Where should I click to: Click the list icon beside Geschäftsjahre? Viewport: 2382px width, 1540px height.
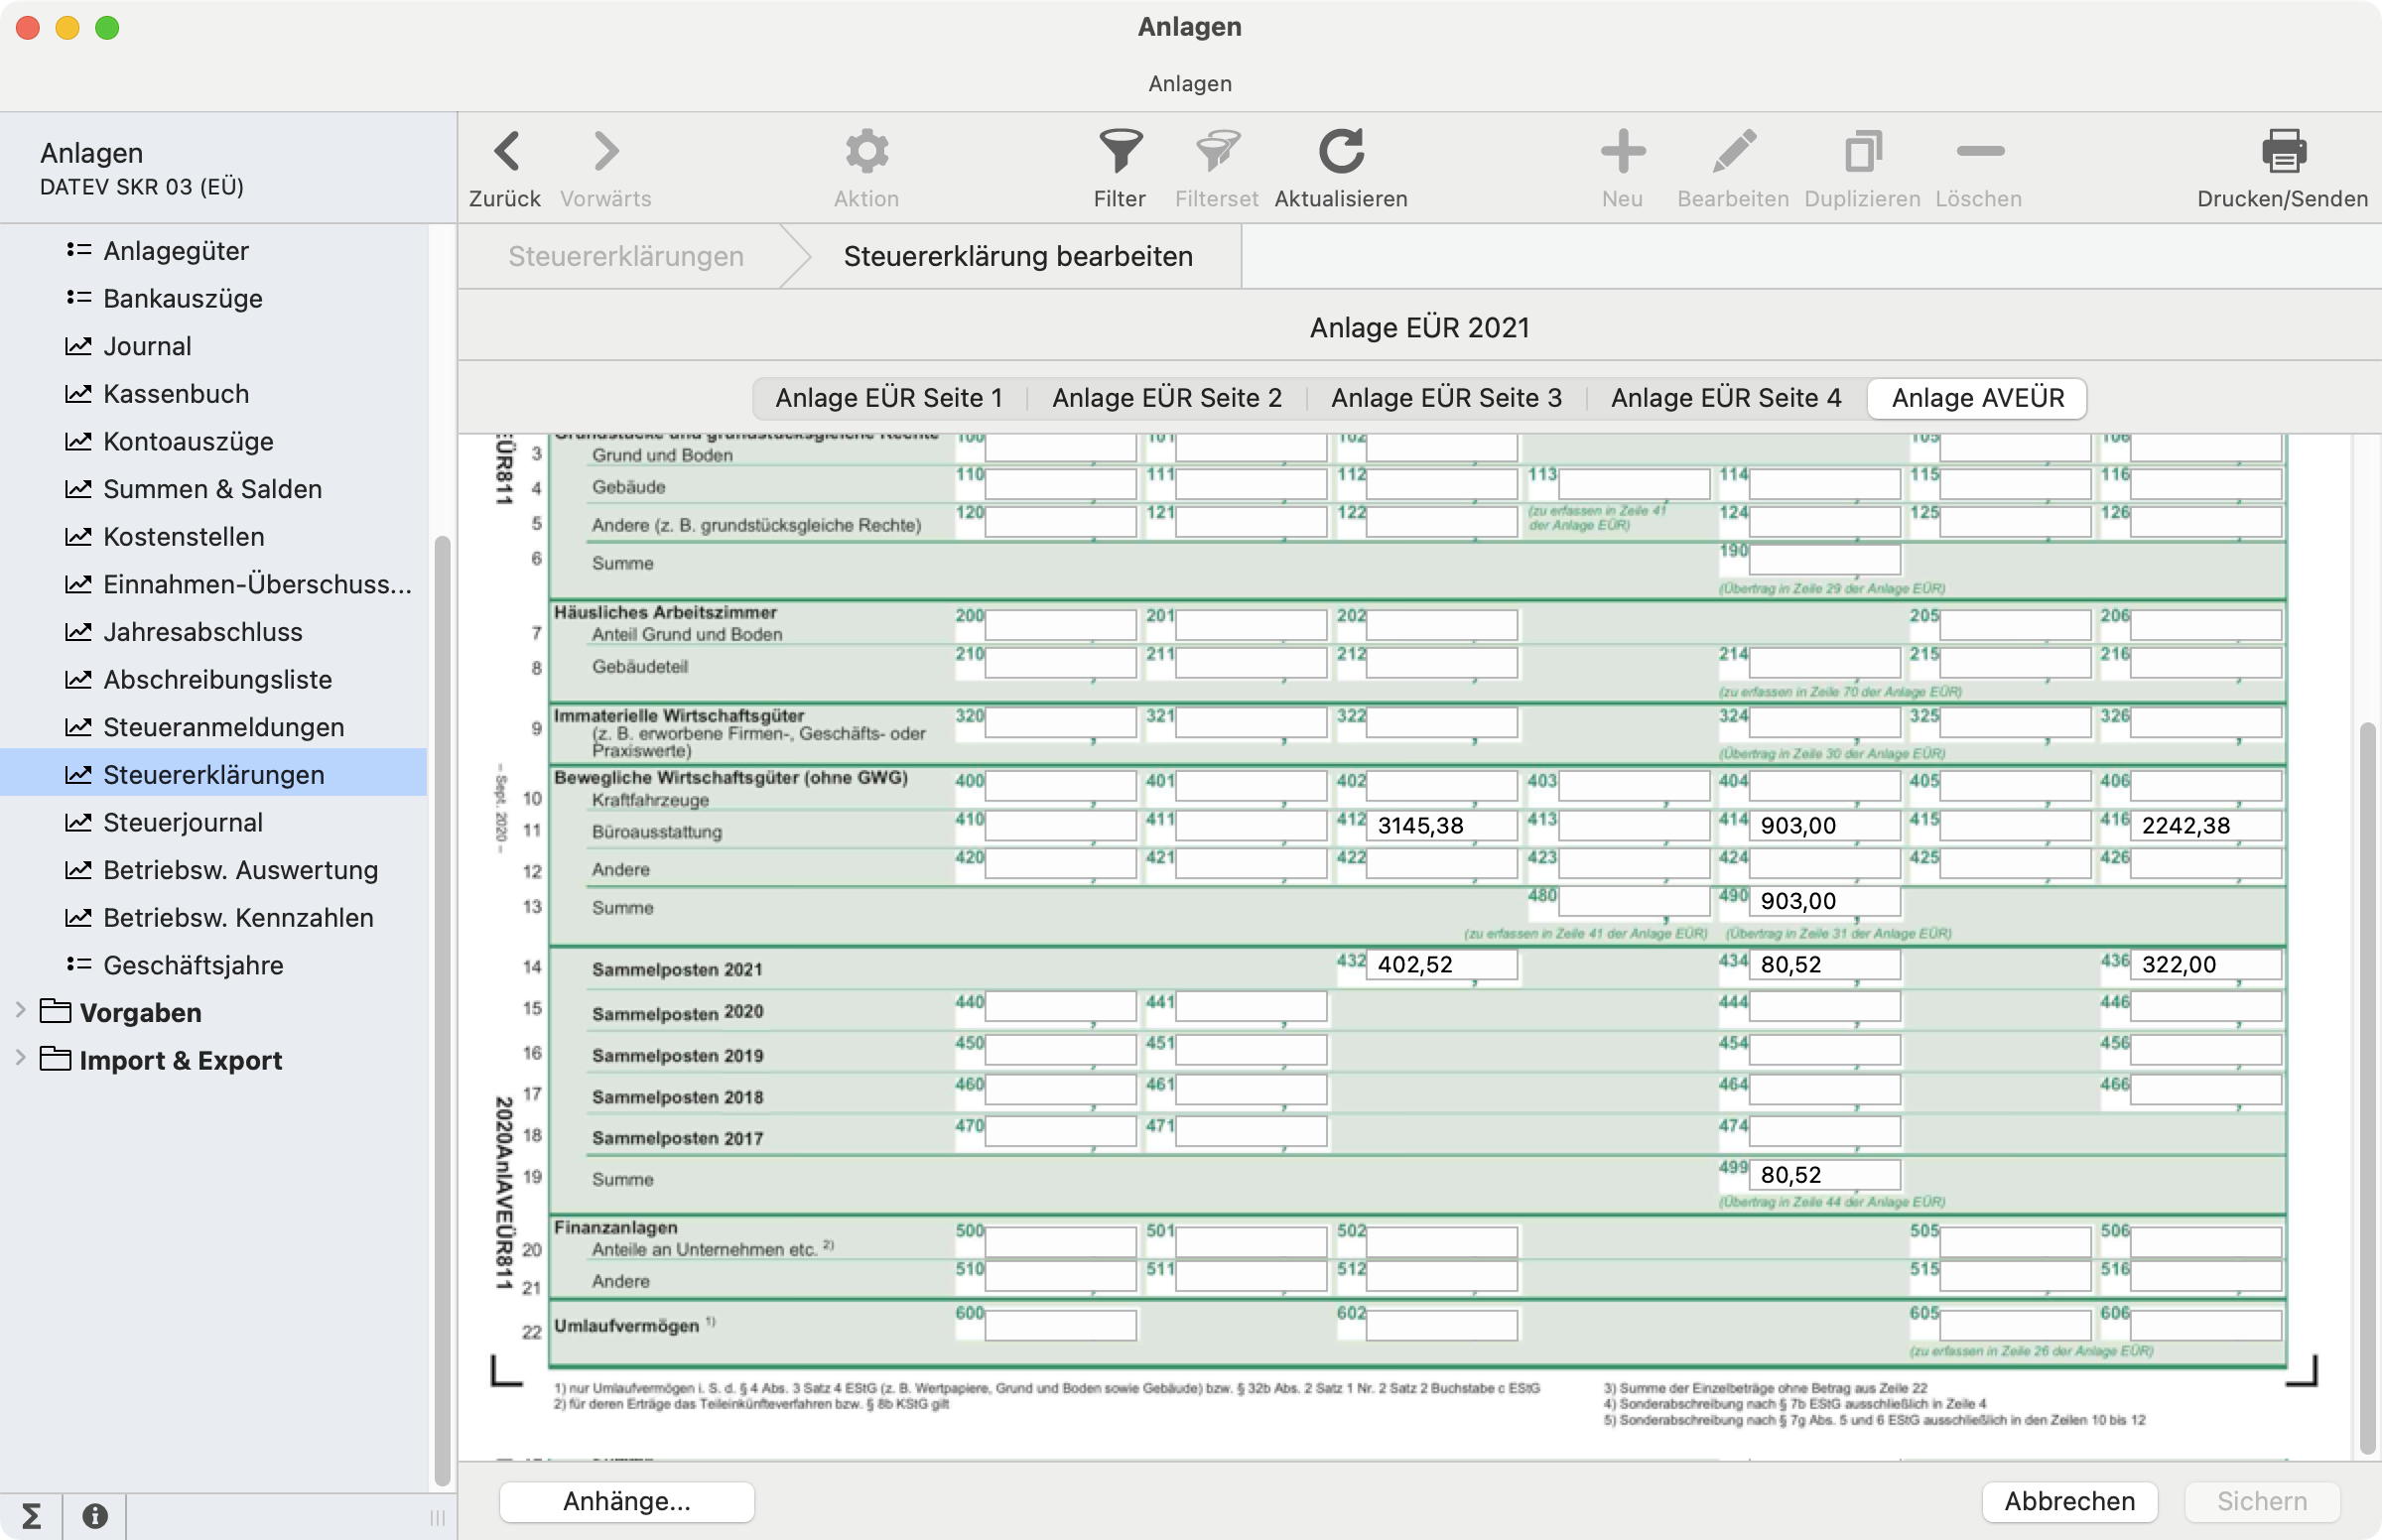78,964
